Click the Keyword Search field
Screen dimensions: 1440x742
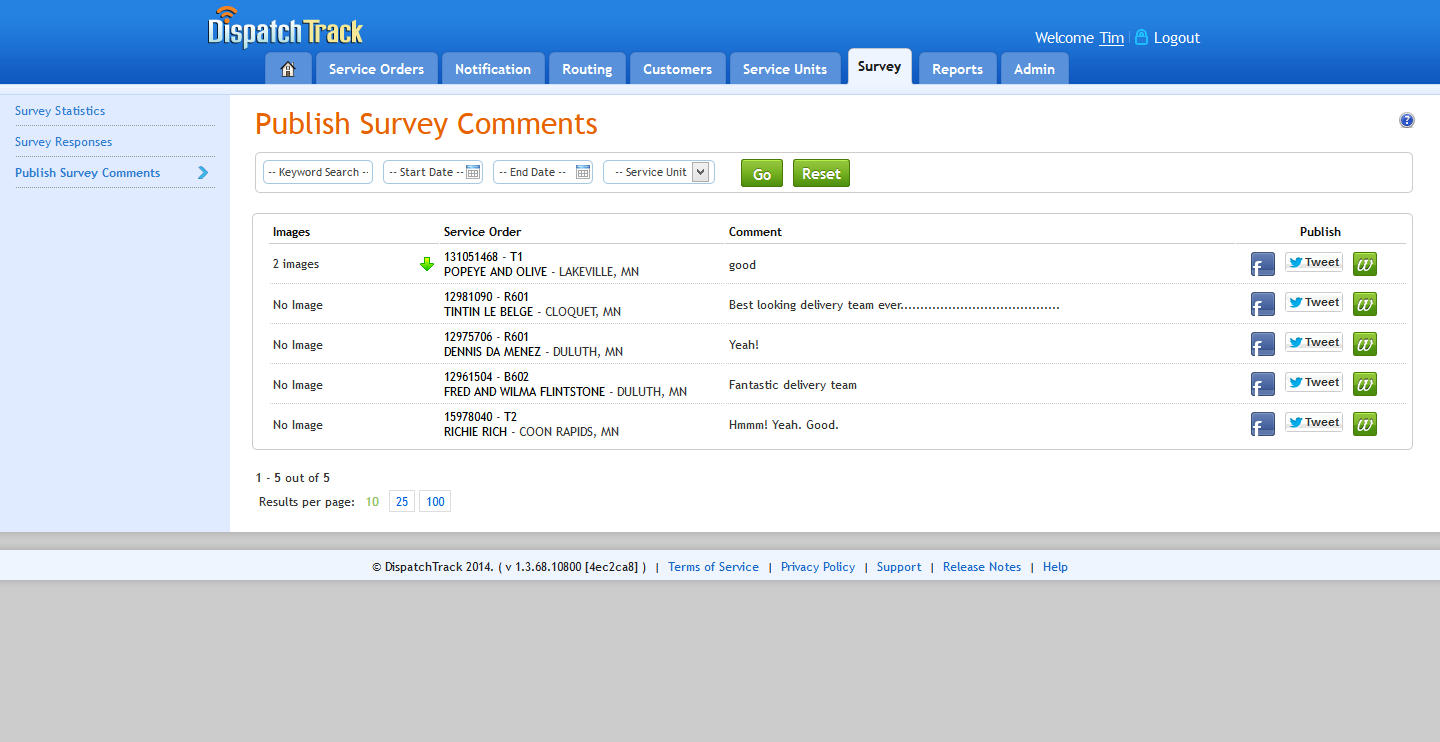[x=317, y=171]
